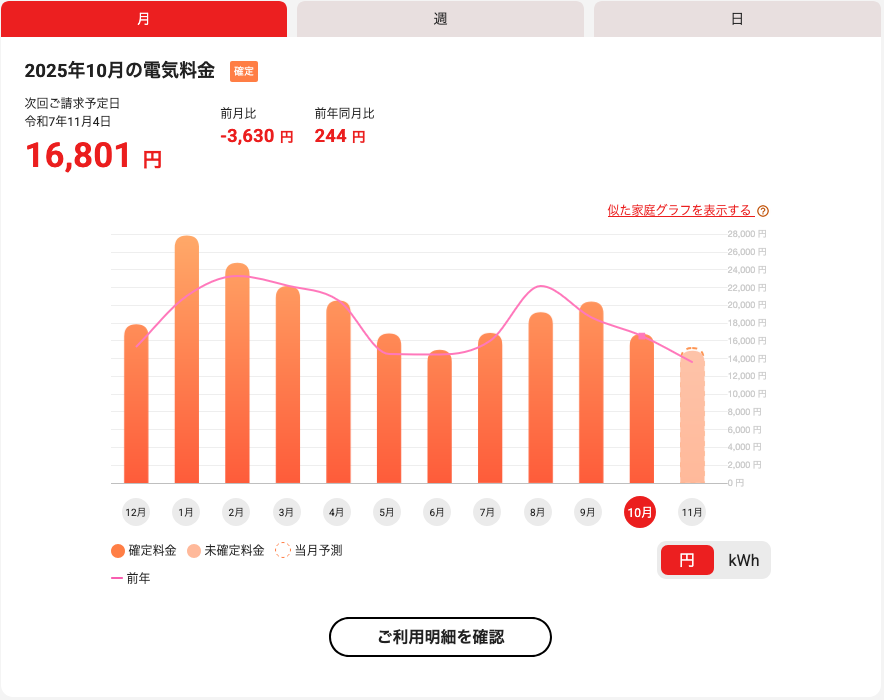Click the help question mark icon
Viewport: 884px width, 700px height.
tap(763, 211)
